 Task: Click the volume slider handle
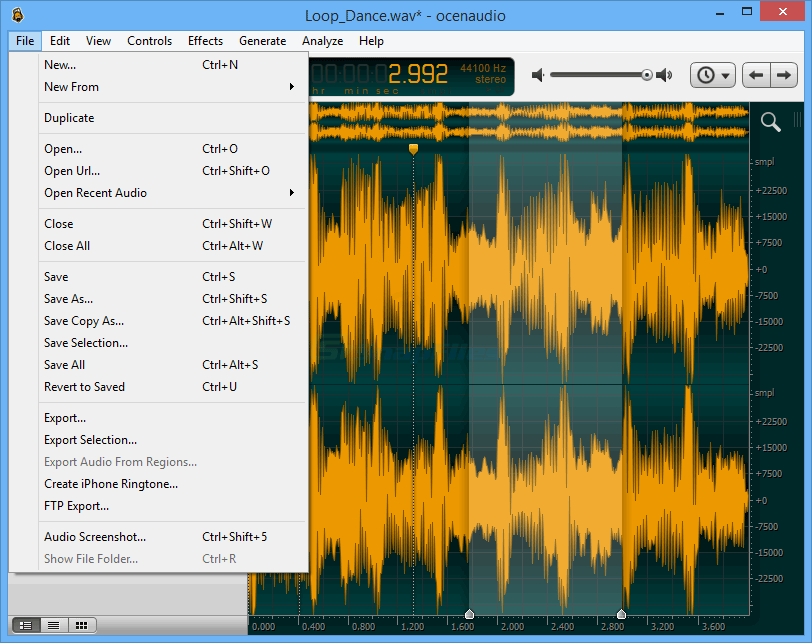pyautogui.click(x=647, y=75)
